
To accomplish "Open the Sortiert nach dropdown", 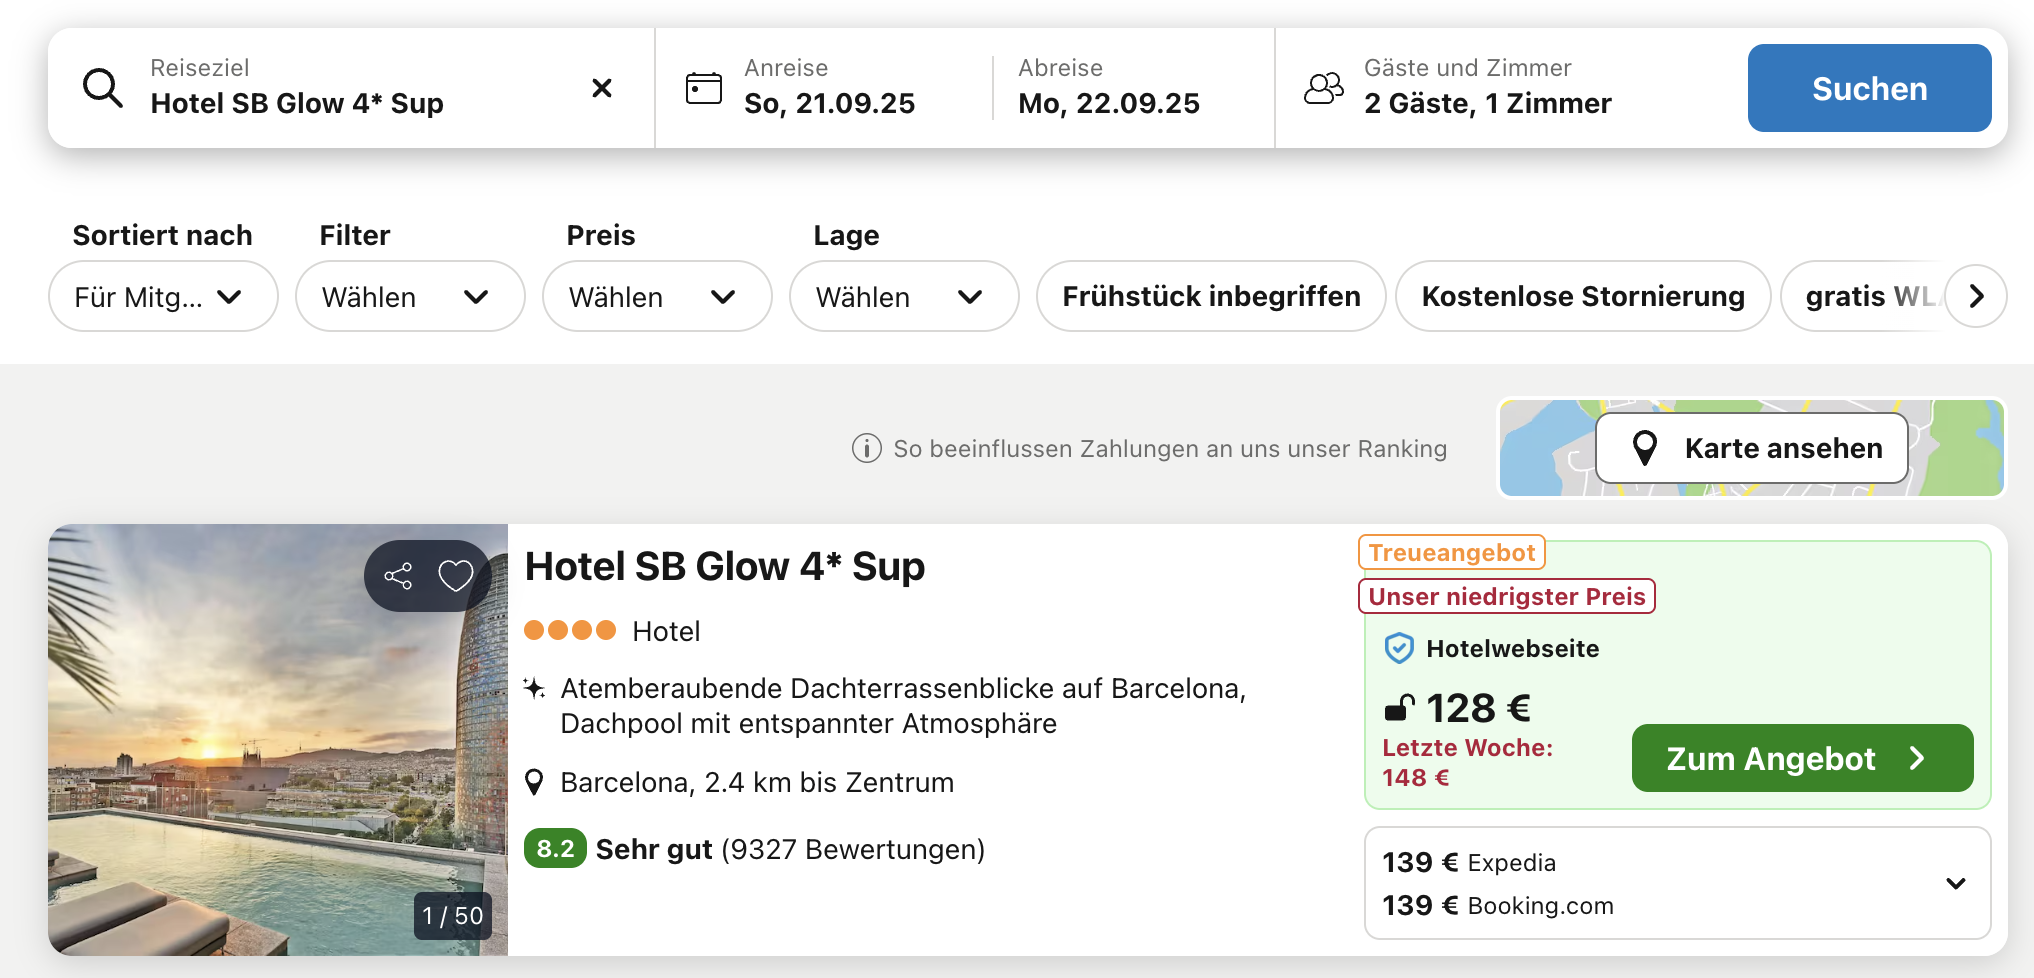I will click(163, 296).
